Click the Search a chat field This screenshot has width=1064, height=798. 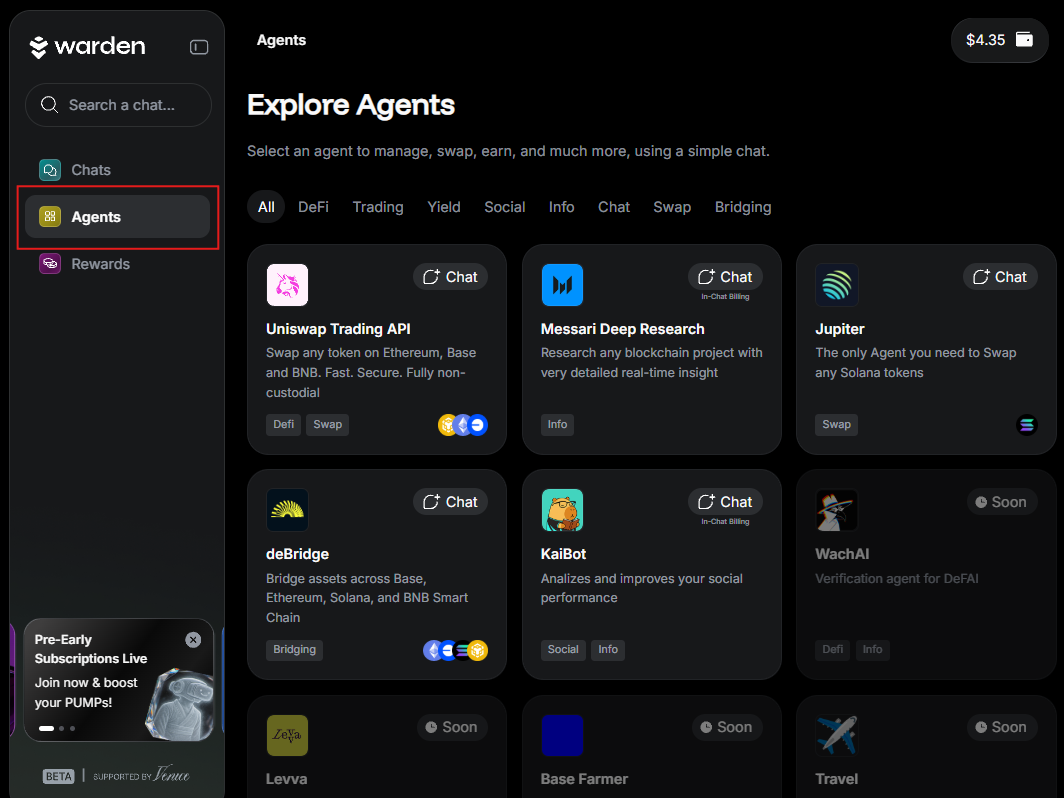coord(118,105)
